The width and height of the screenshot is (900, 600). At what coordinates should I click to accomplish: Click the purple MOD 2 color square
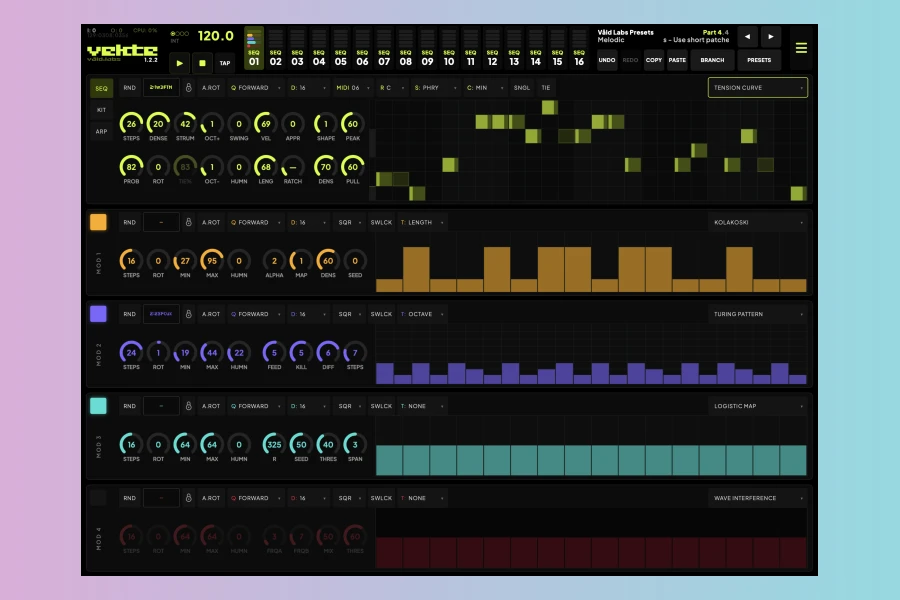(98, 314)
